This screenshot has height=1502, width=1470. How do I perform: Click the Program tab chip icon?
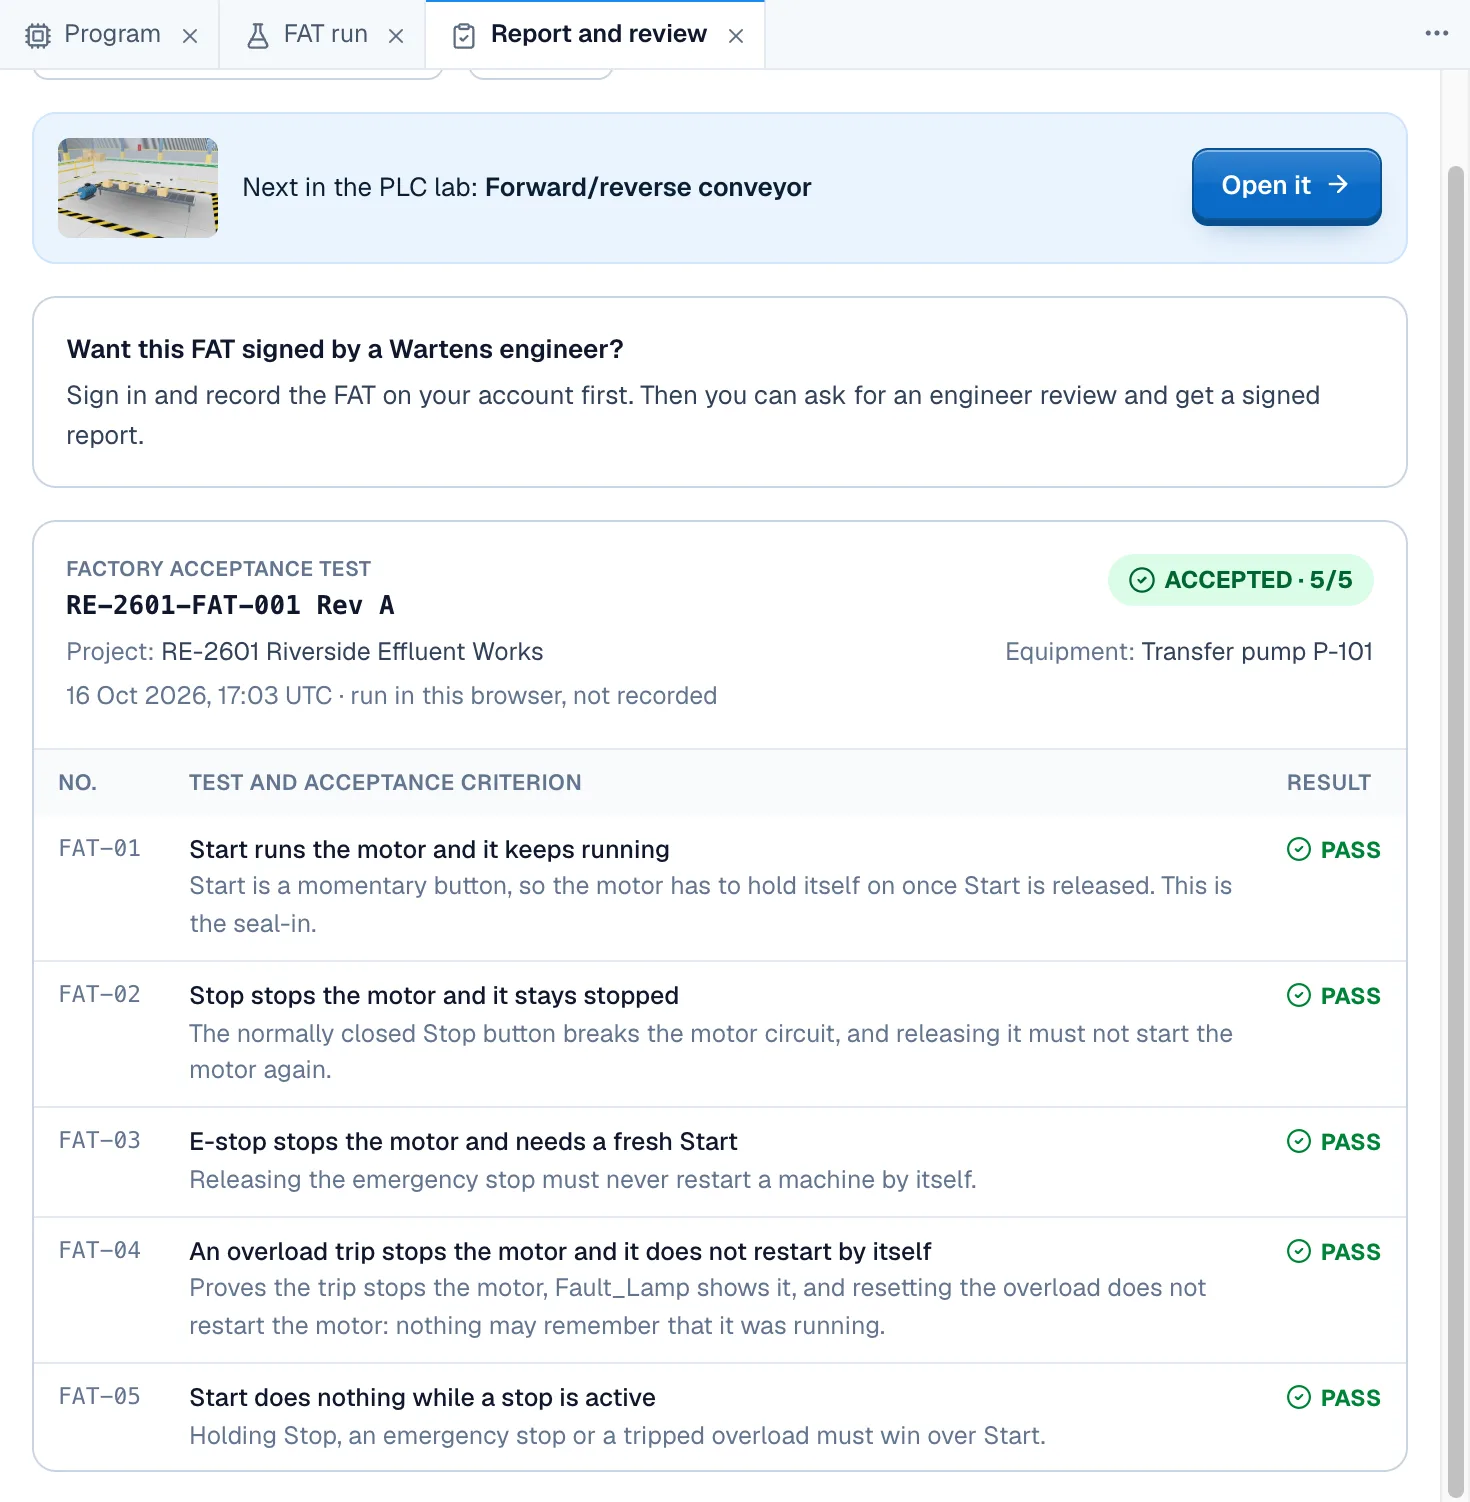38,36
